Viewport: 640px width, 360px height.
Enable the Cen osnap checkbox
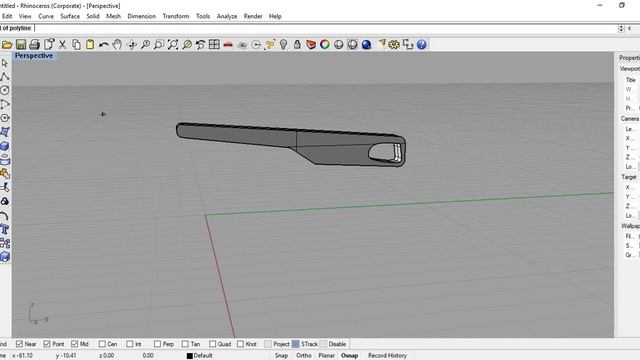click(102, 344)
